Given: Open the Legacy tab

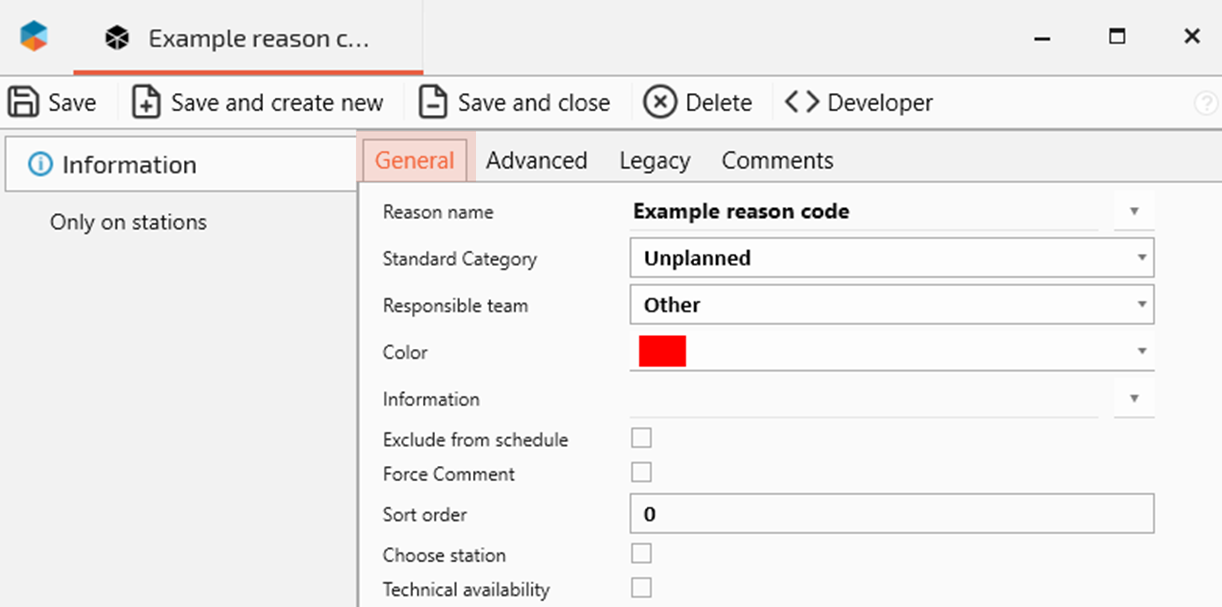Looking at the screenshot, I should (654, 161).
